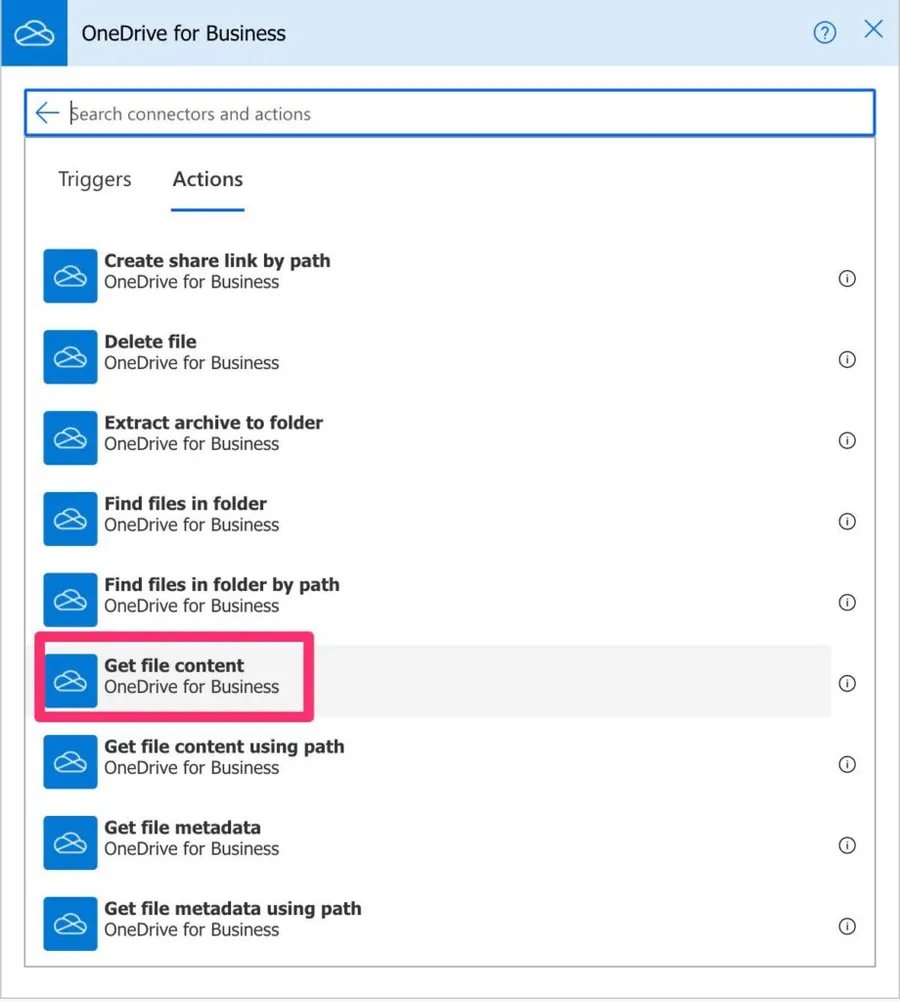This screenshot has height=1002, width=900.
Task: Select the Actions tab
Action: 208,180
